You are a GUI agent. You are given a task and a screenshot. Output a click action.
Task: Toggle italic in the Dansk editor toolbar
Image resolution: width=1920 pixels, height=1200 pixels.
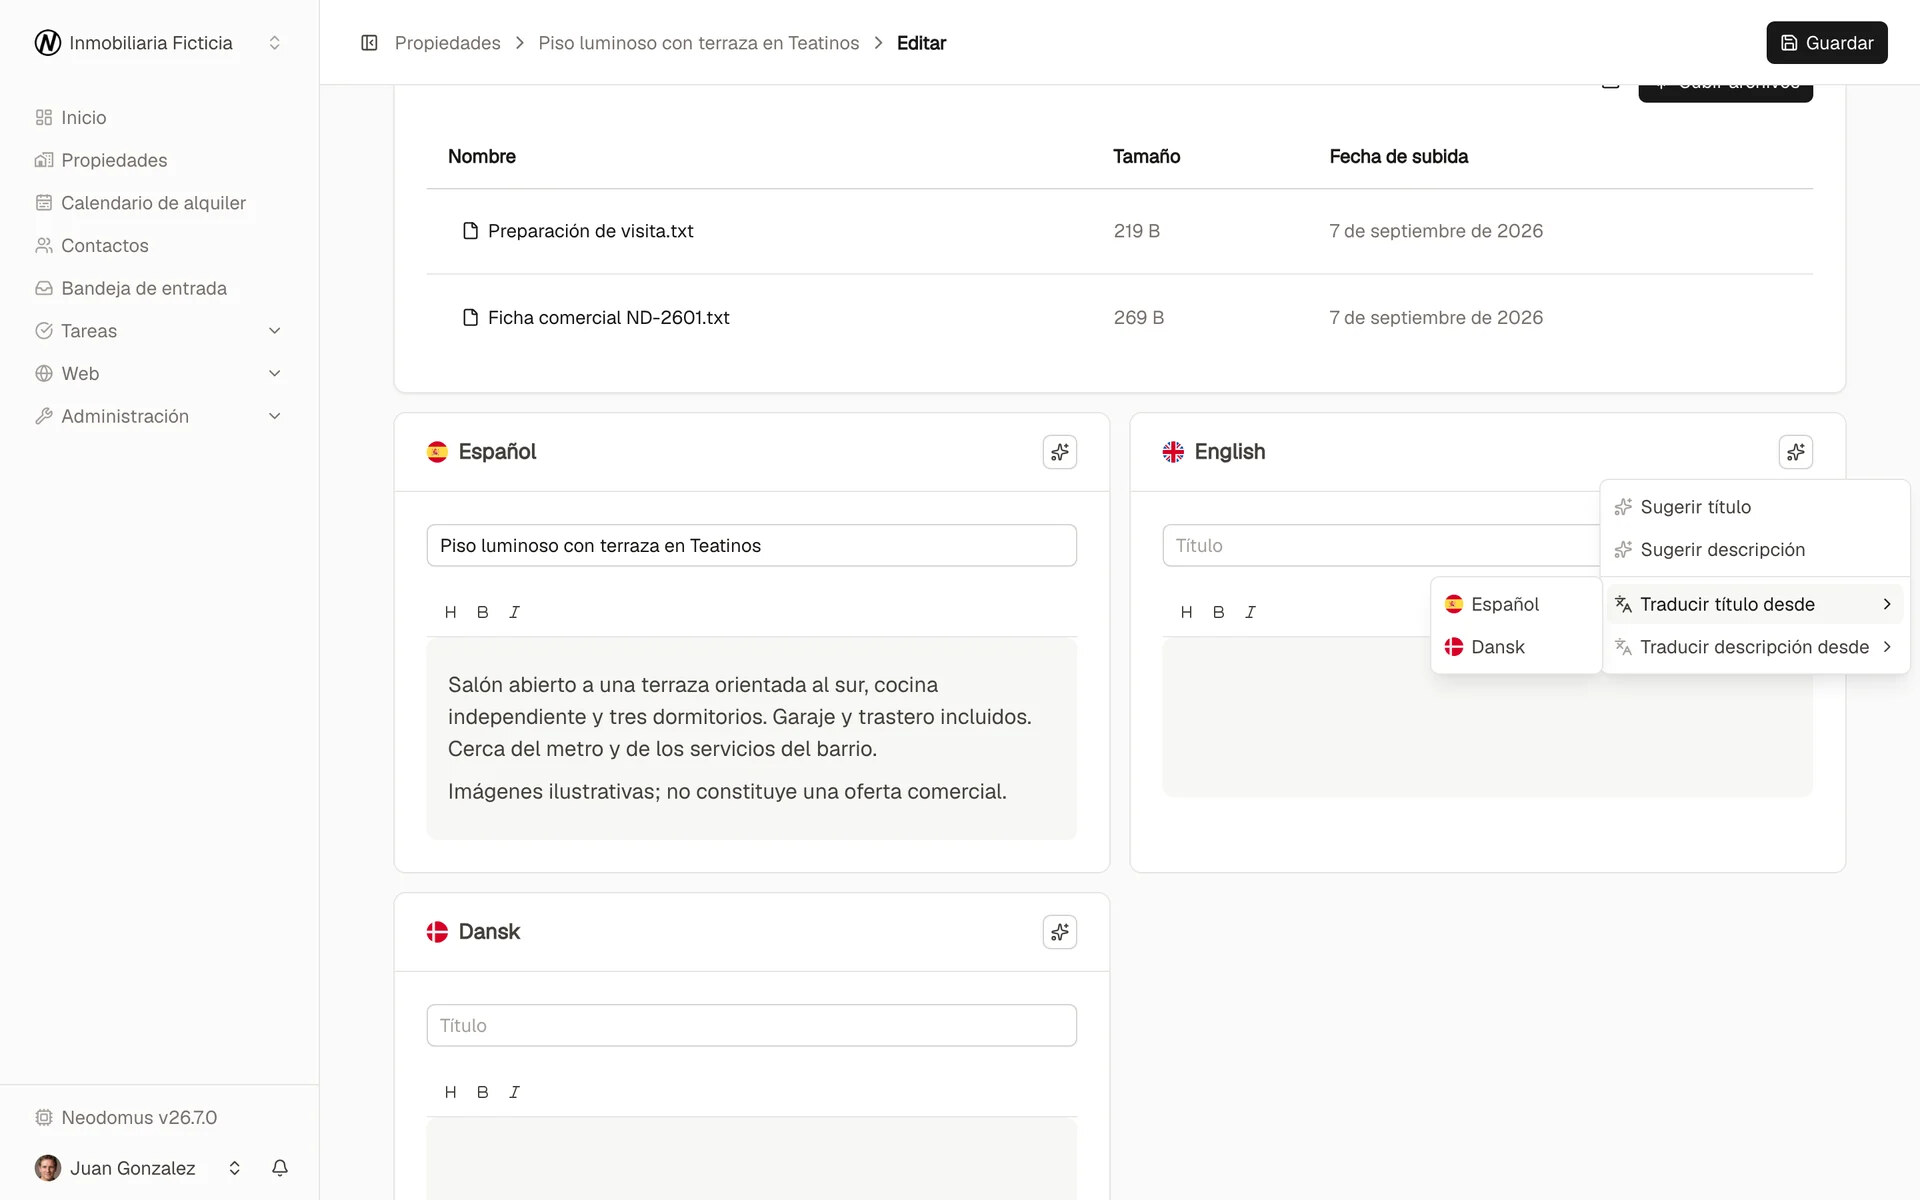514,1092
